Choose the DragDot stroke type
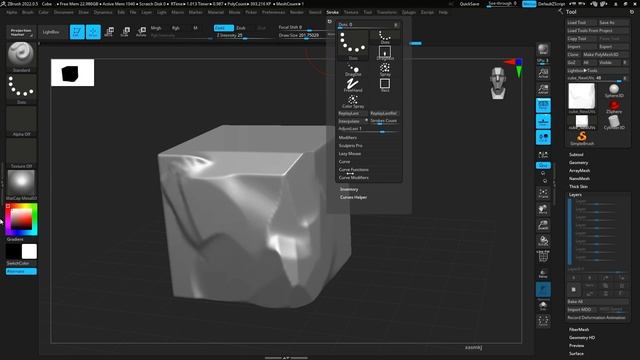Image resolution: width=640 pixels, height=360 pixels. (353, 69)
